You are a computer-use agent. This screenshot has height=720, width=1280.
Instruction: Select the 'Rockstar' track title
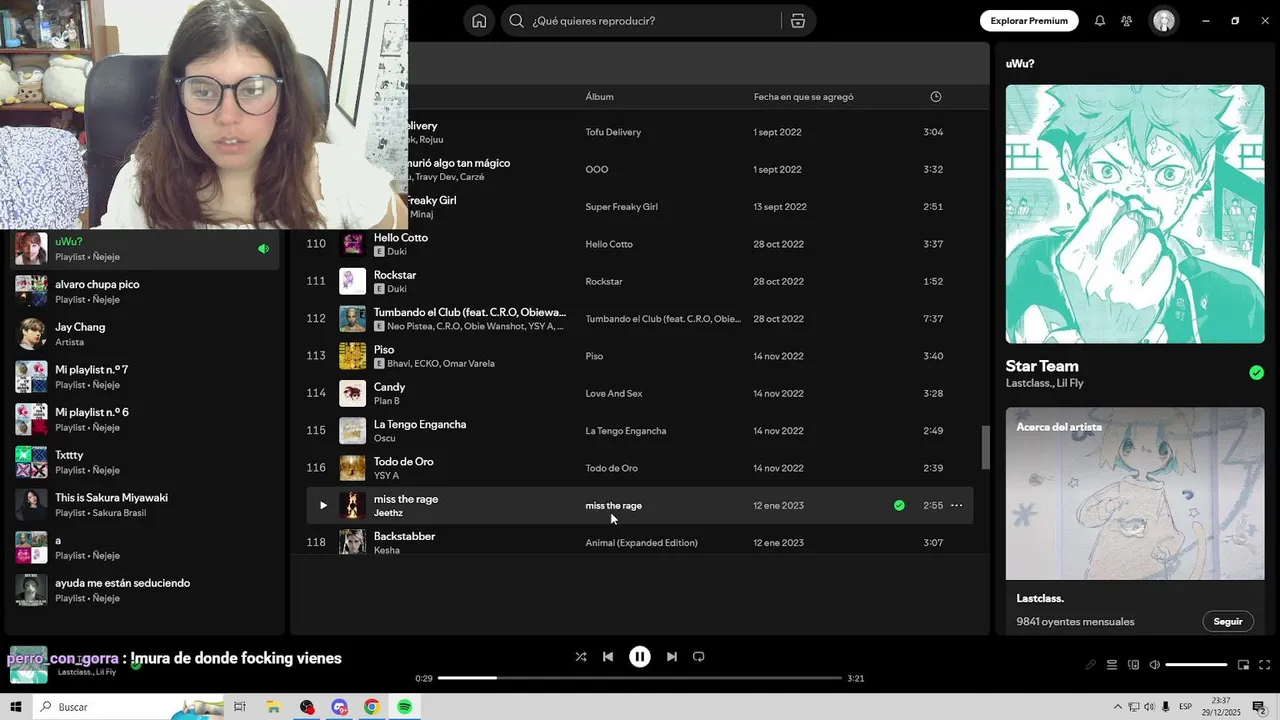click(395, 275)
